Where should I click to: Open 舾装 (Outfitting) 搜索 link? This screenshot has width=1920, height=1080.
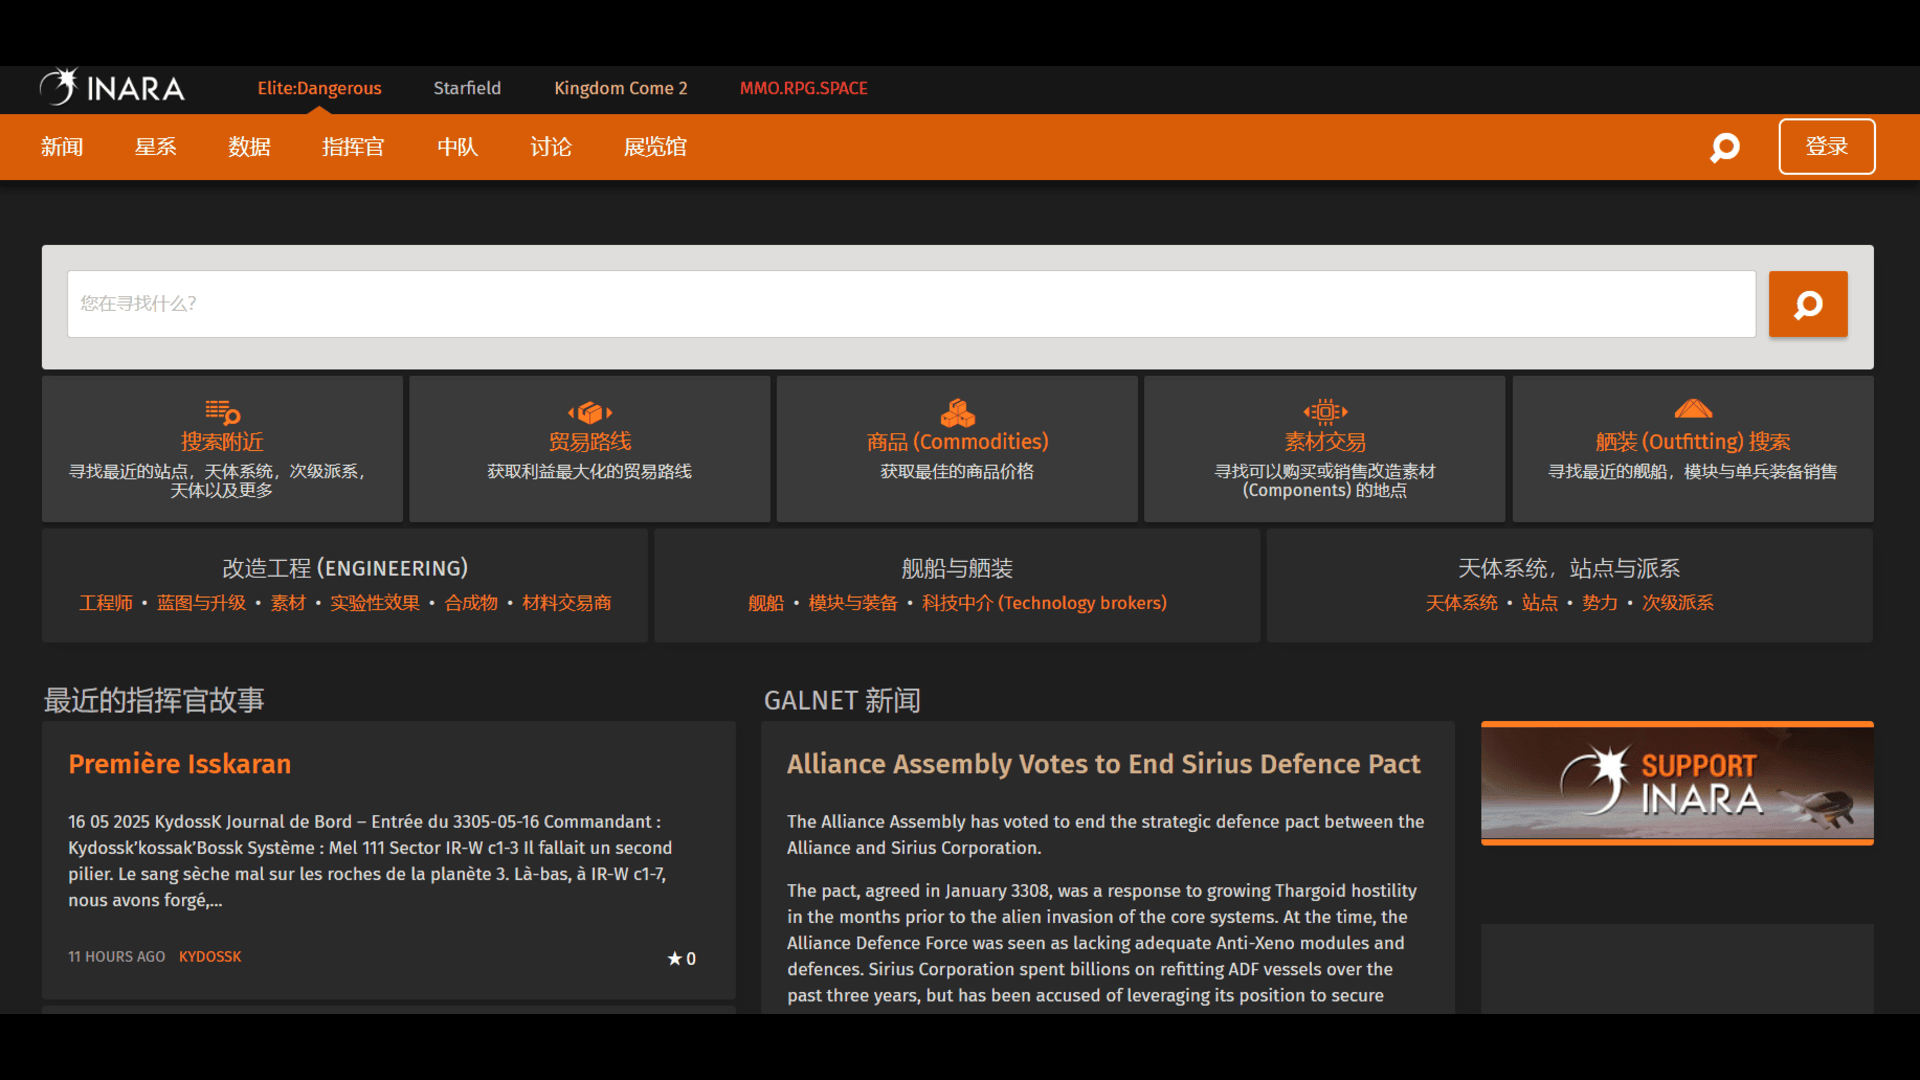pyautogui.click(x=1693, y=442)
